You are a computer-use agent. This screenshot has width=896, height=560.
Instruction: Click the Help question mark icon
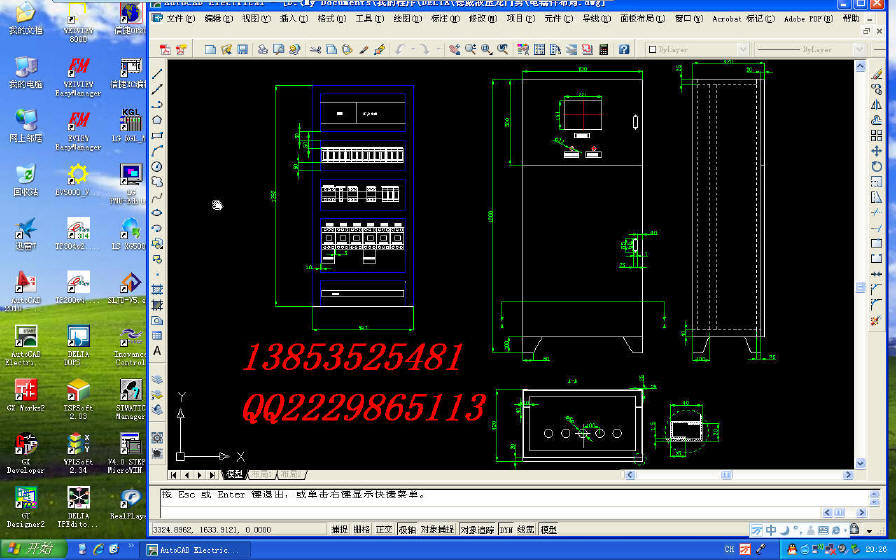pos(624,49)
